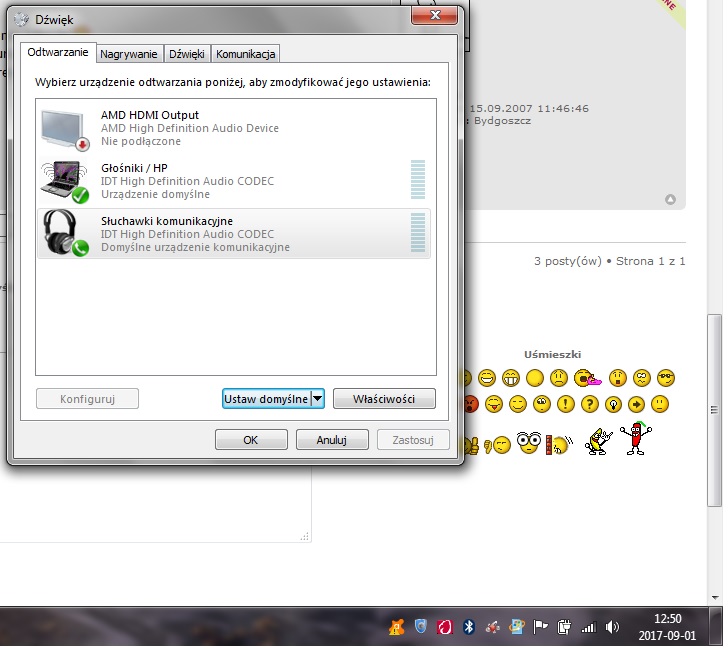Open the Bluetooth tray icon

click(468, 627)
